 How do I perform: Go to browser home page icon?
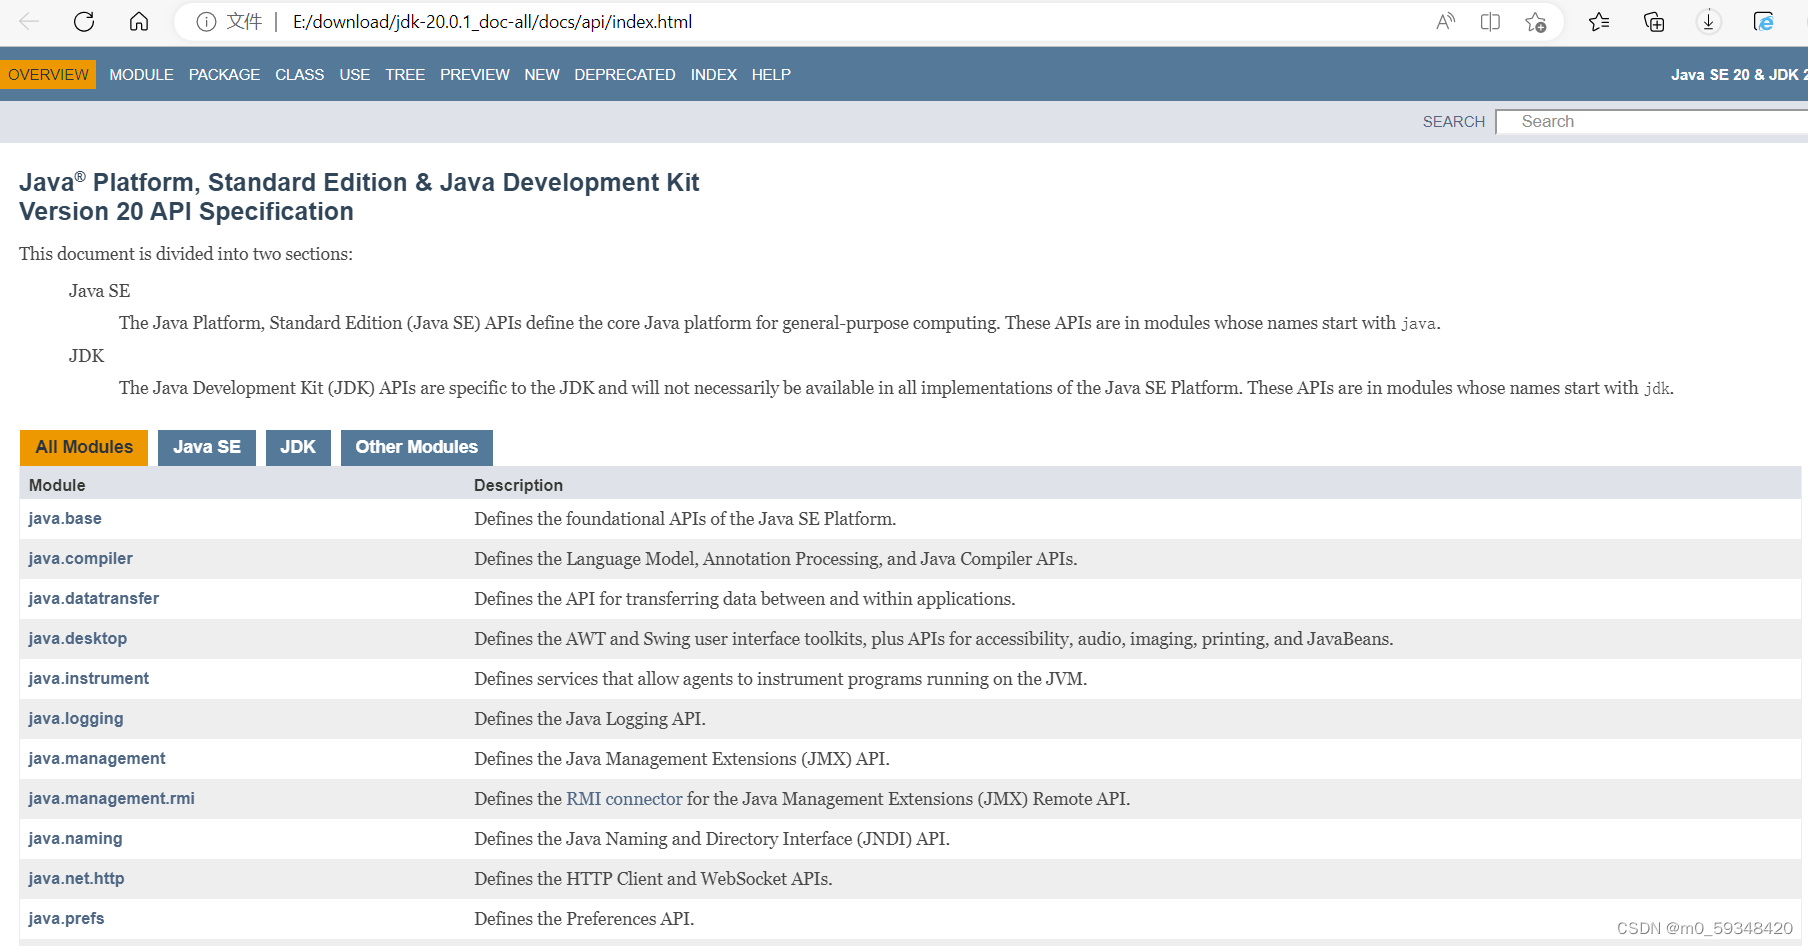coord(139,21)
